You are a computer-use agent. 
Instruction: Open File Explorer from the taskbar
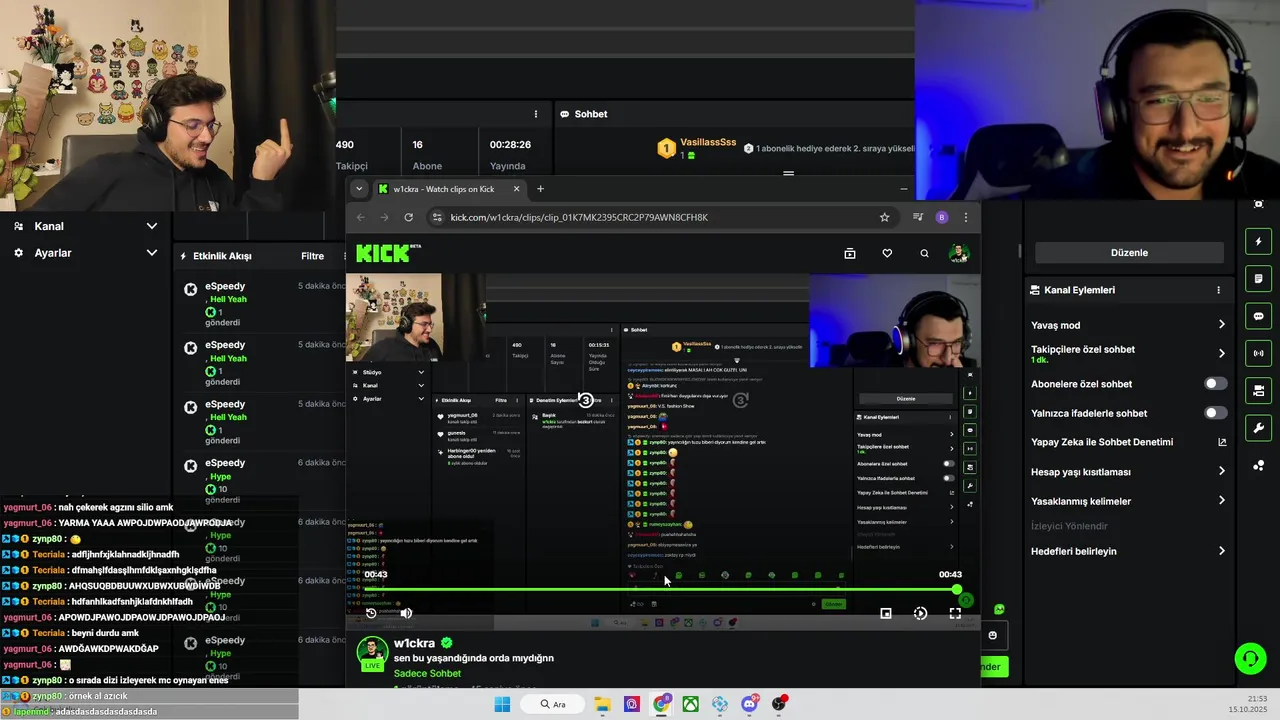pos(602,704)
